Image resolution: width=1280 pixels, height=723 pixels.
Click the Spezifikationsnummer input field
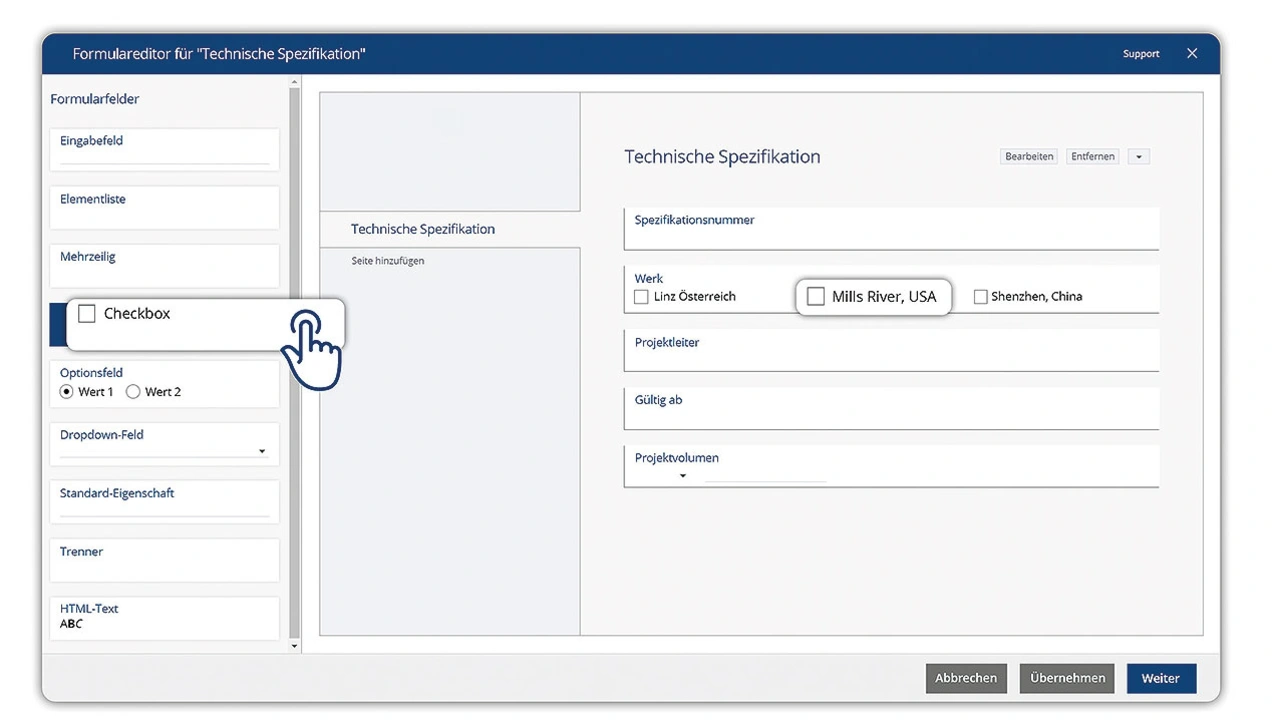click(890, 236)
